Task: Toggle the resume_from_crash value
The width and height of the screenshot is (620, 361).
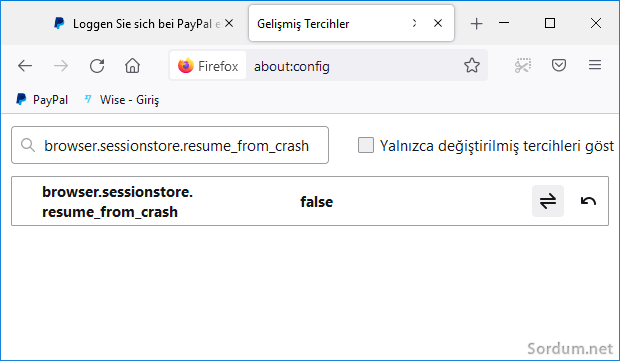Action: click(x=548, y=201)
